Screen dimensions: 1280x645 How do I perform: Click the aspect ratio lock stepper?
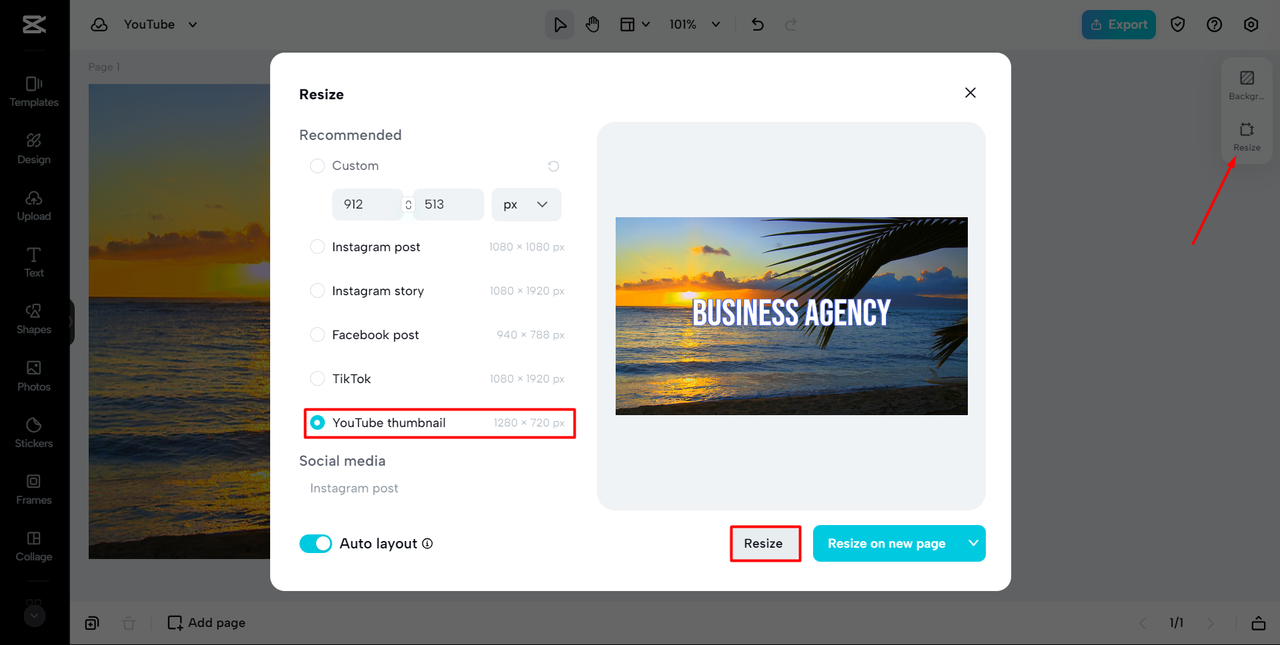coord(408,204)
